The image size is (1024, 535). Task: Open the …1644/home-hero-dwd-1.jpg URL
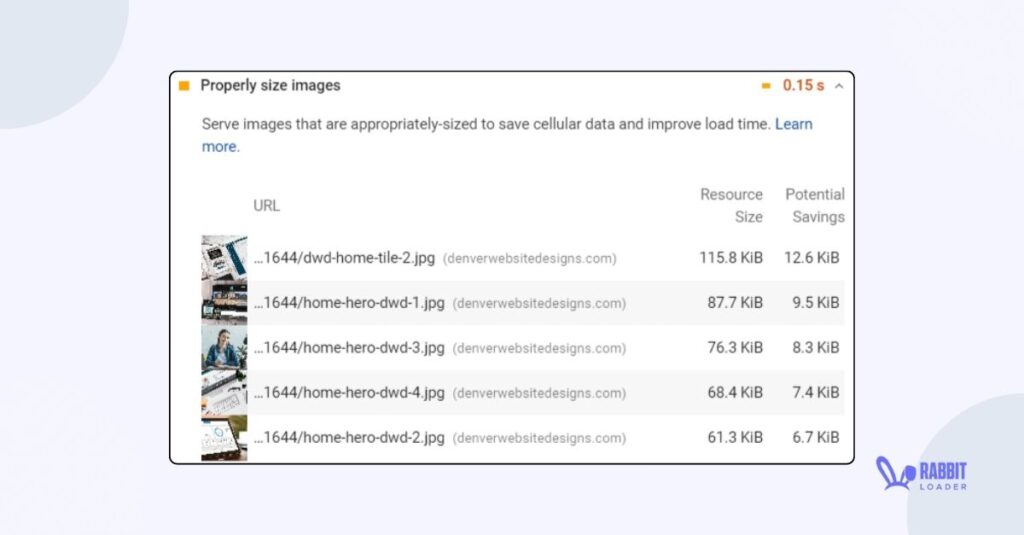(349, 303)
